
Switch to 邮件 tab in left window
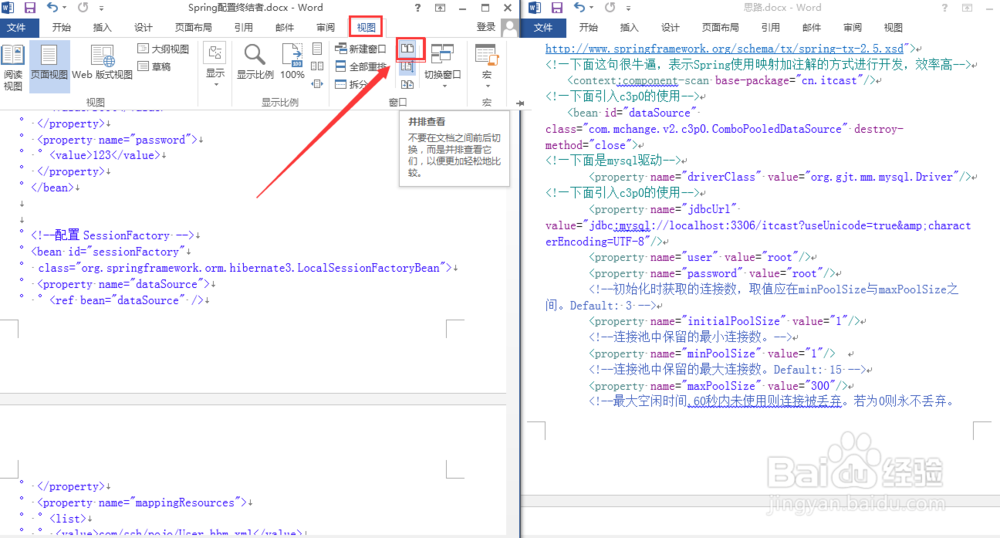[x=284, y=27]
